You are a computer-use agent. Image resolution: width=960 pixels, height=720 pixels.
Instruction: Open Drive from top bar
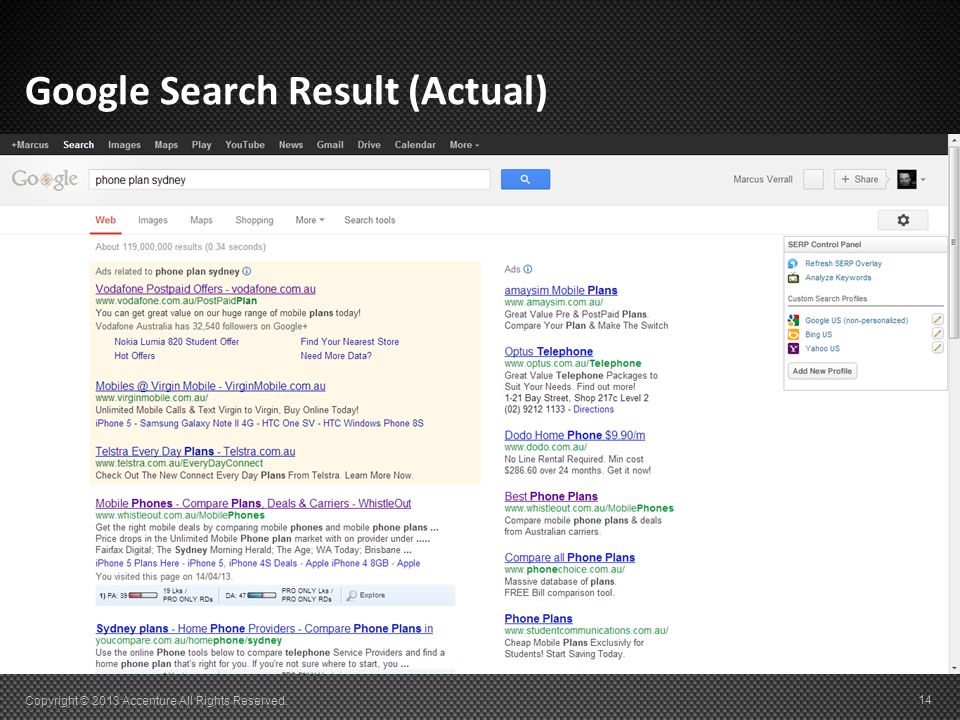coord(369,145)
